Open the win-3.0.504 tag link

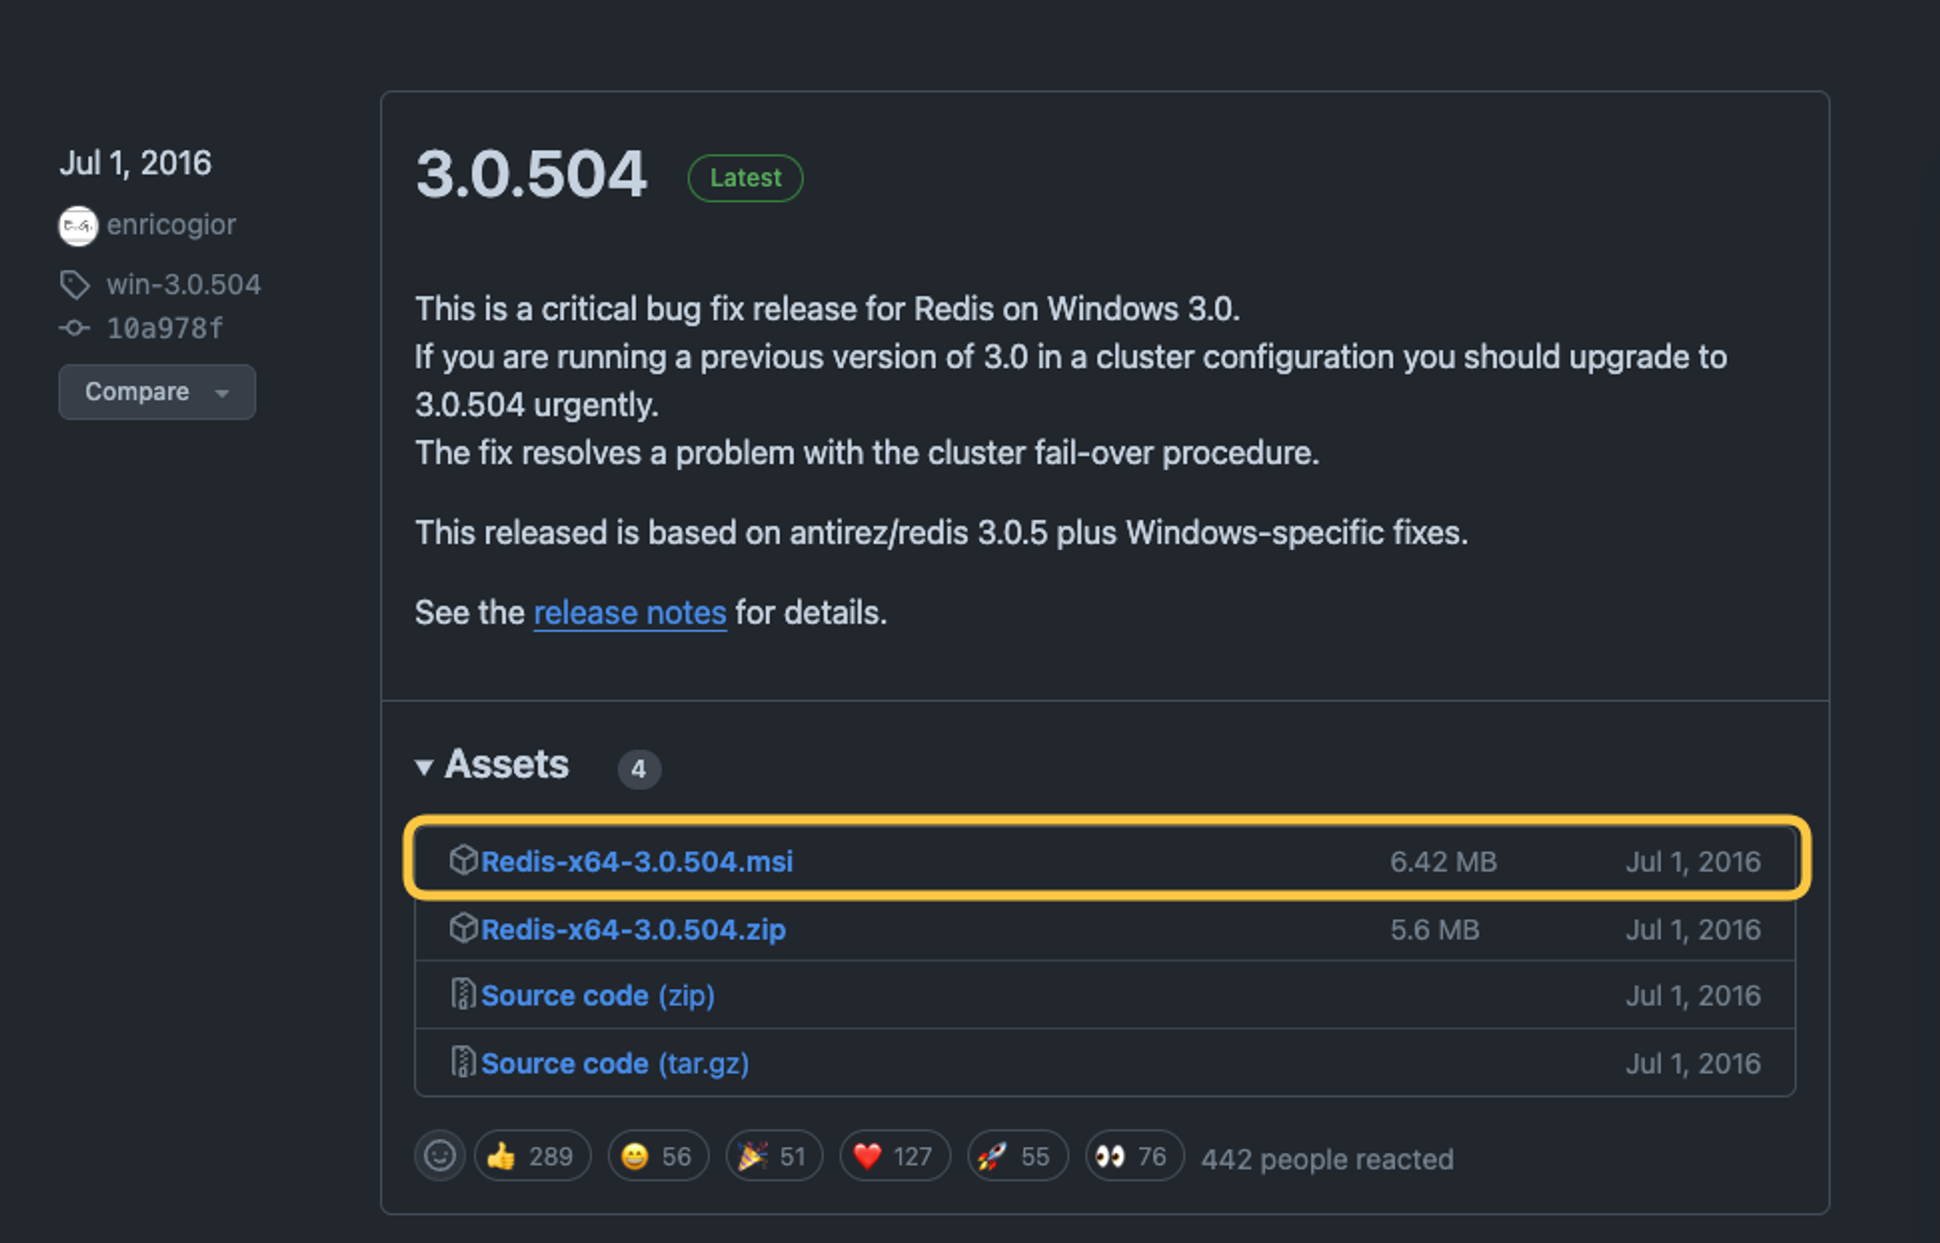point(183,285)
